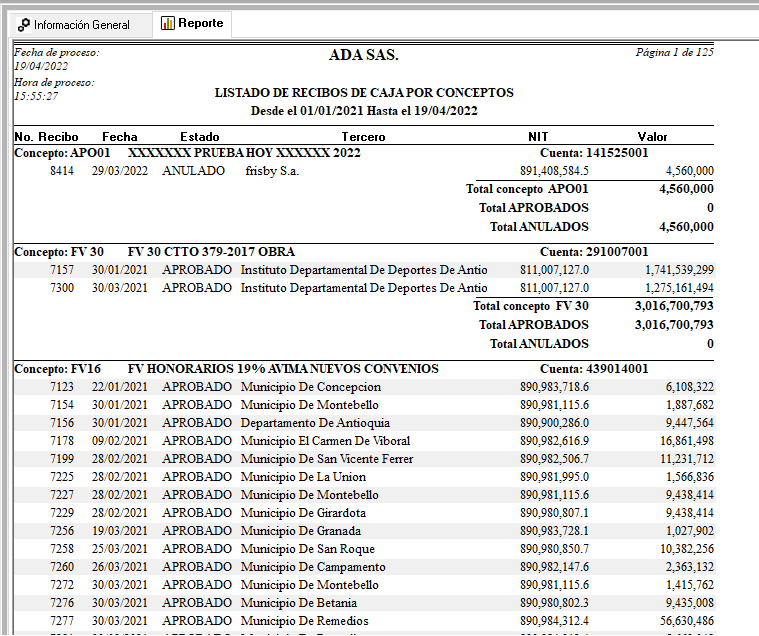Select receipt number 7157
Image resolution: width=759 pixels, height=636 pixels.
[x=62, y=270]
